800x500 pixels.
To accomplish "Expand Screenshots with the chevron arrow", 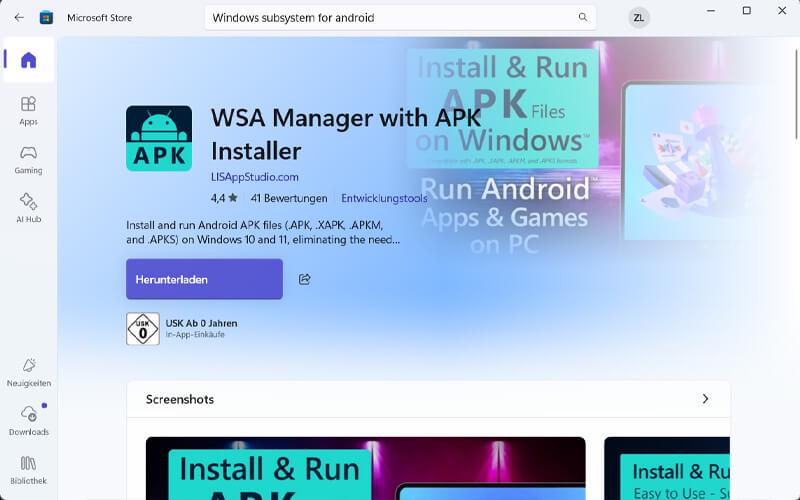I will point(705,399).
